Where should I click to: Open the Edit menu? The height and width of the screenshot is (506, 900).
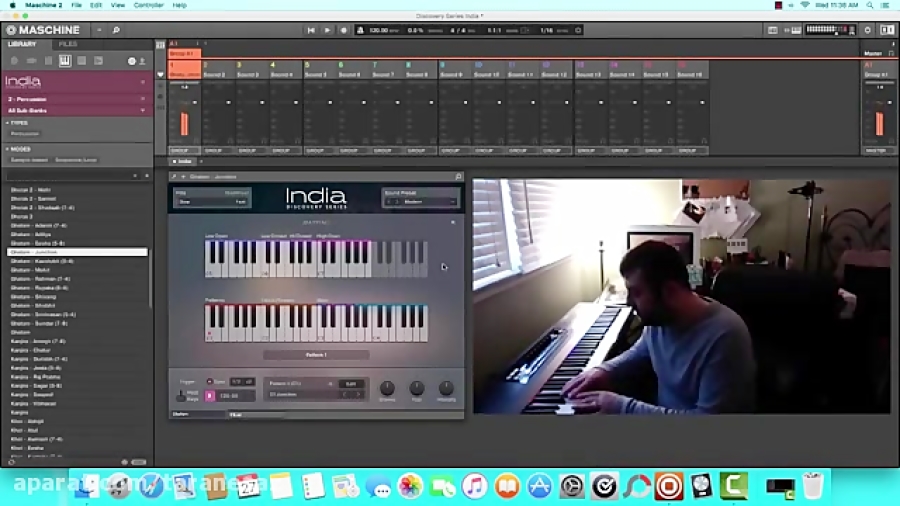96,5
